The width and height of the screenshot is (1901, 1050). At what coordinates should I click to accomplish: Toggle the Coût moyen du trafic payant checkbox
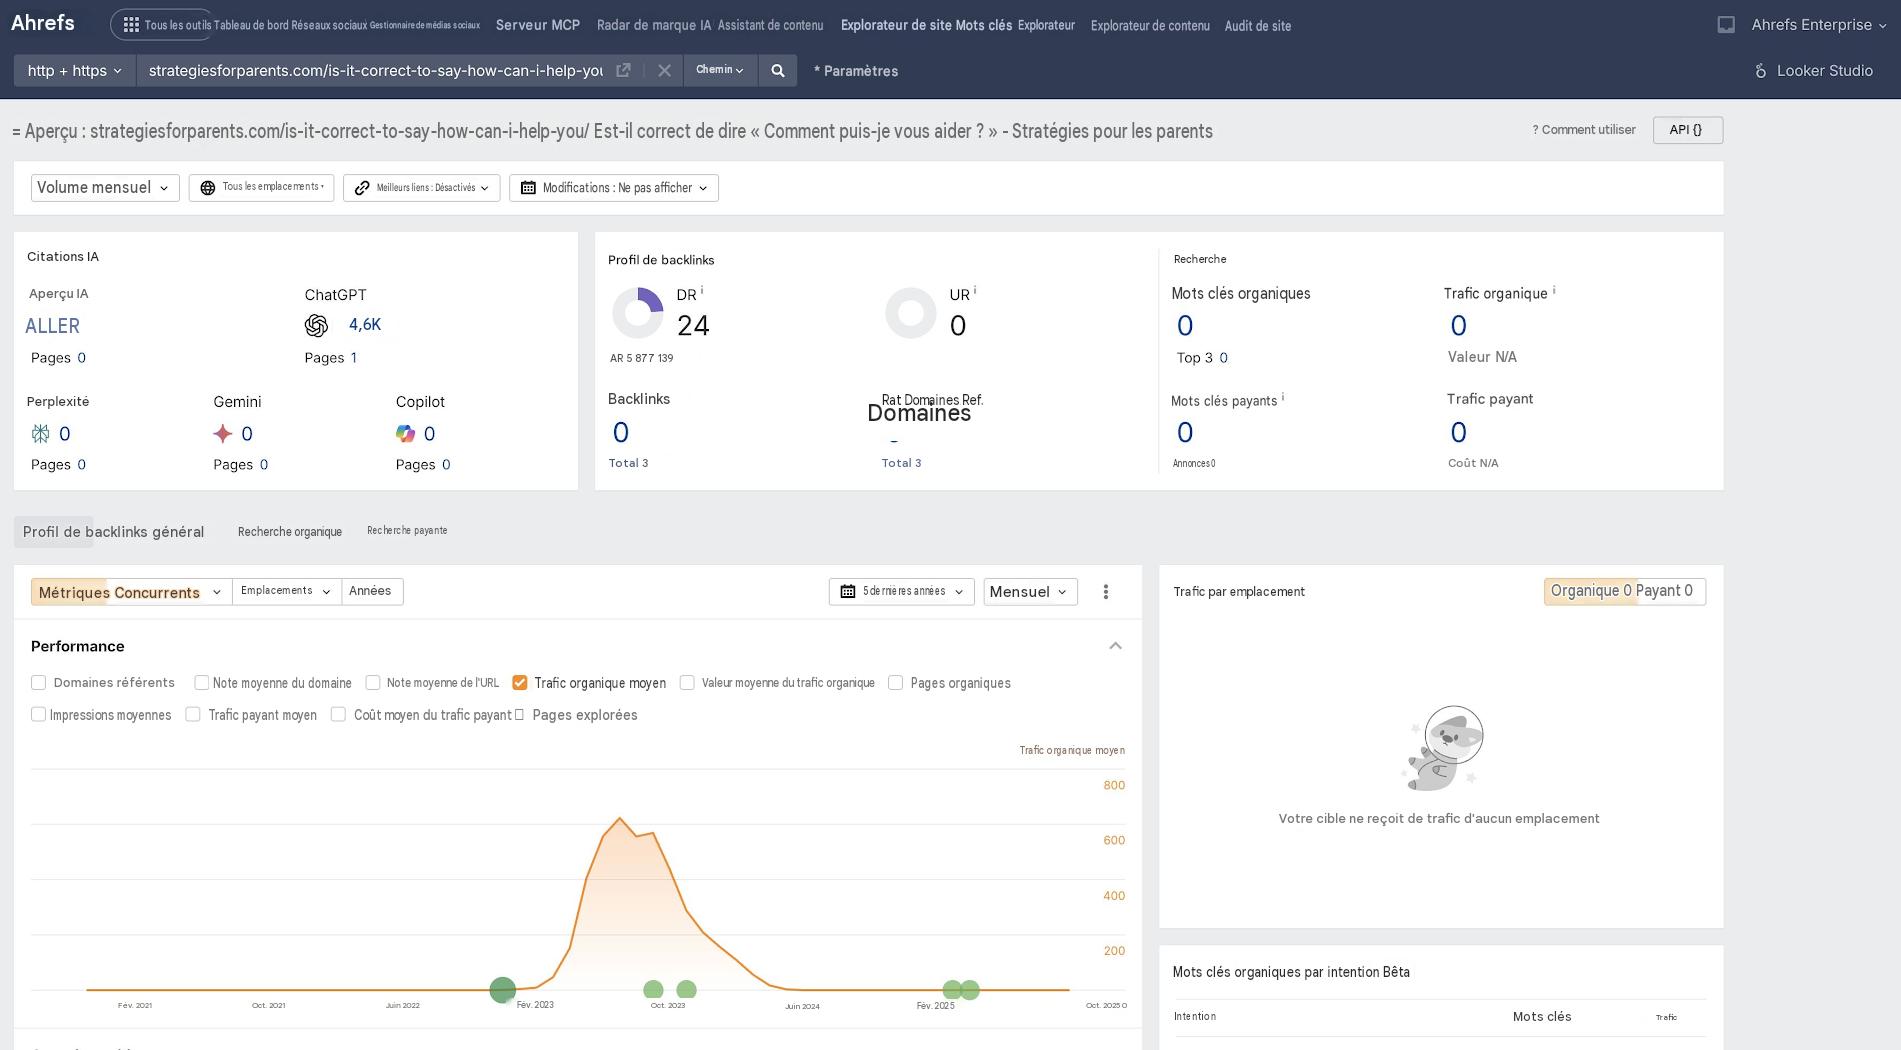[x=339, y=715]
